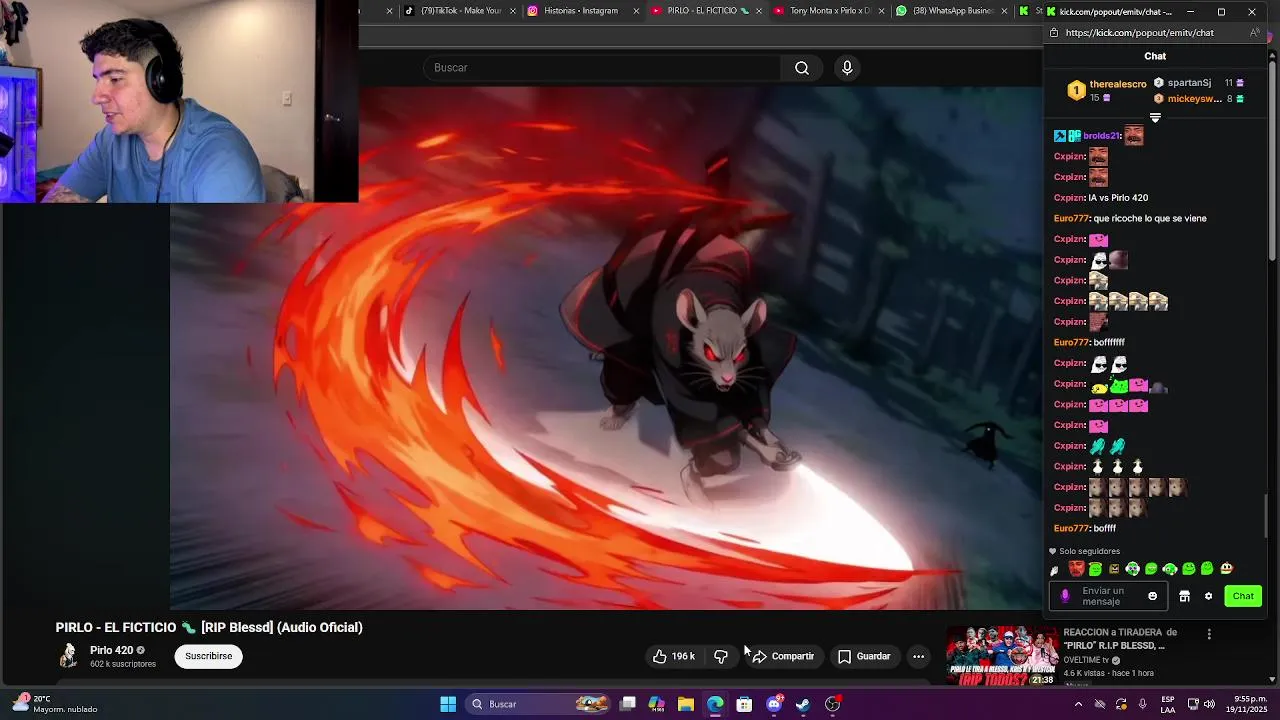Send the message with green Chat button

[x=1243, y=596]
